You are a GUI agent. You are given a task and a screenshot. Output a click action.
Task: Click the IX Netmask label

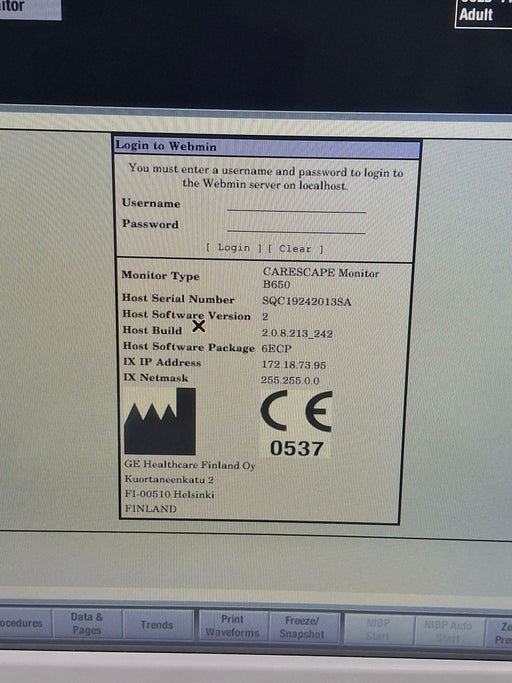pos(156,378)
